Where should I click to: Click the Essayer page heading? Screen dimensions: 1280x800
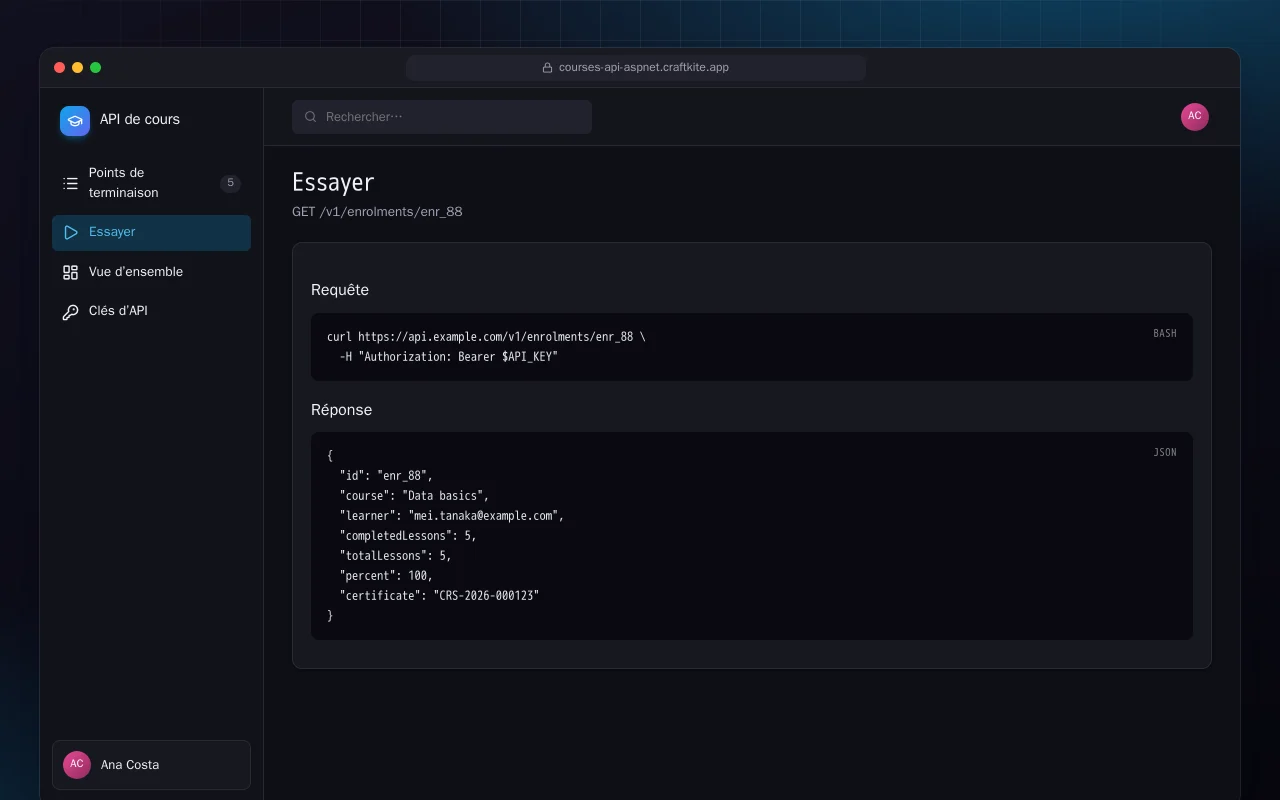point(333,182)
